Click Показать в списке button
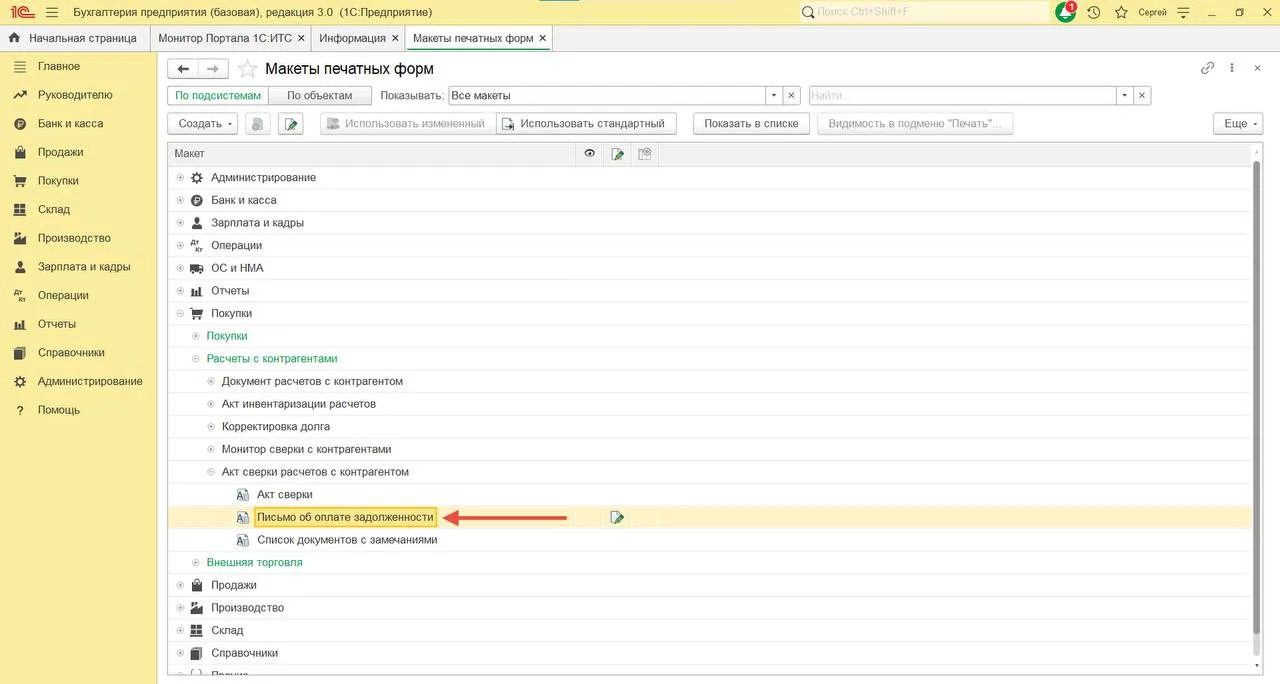 [751, 124]
